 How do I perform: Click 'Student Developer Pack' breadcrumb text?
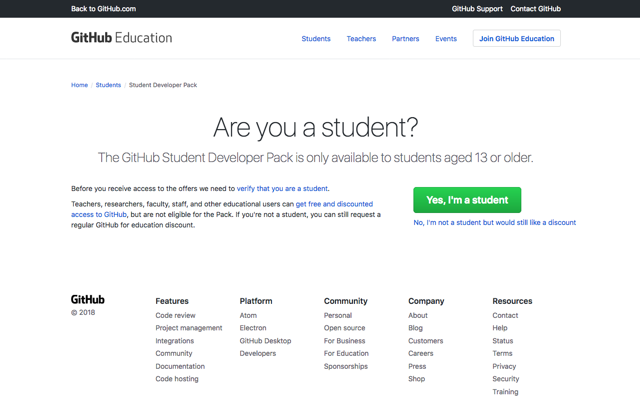click(x=163, y=85)
